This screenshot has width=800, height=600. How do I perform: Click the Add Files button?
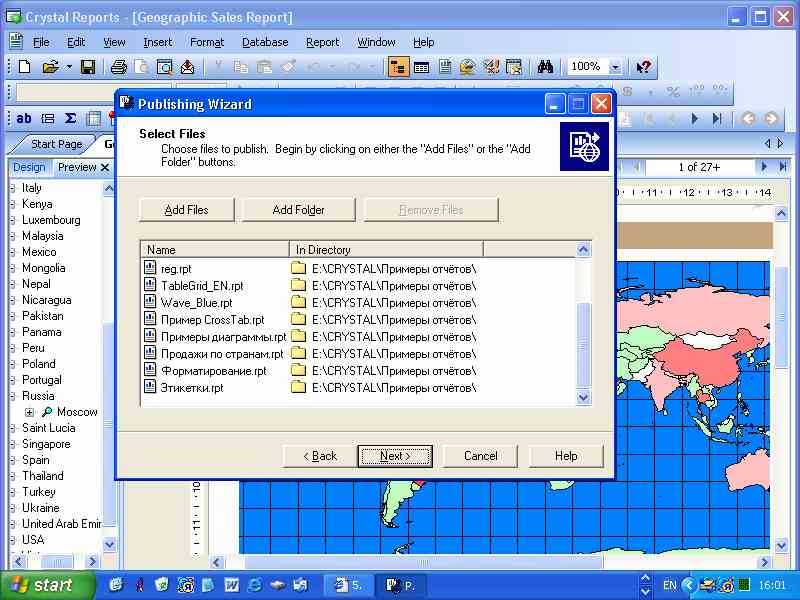coord(187,210)
